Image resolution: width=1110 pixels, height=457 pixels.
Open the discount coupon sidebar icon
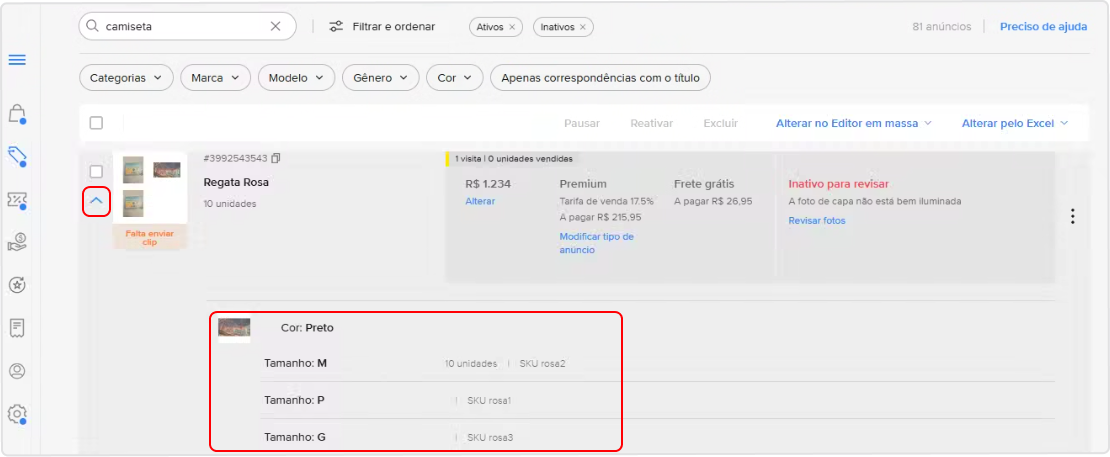pos(17,200)
